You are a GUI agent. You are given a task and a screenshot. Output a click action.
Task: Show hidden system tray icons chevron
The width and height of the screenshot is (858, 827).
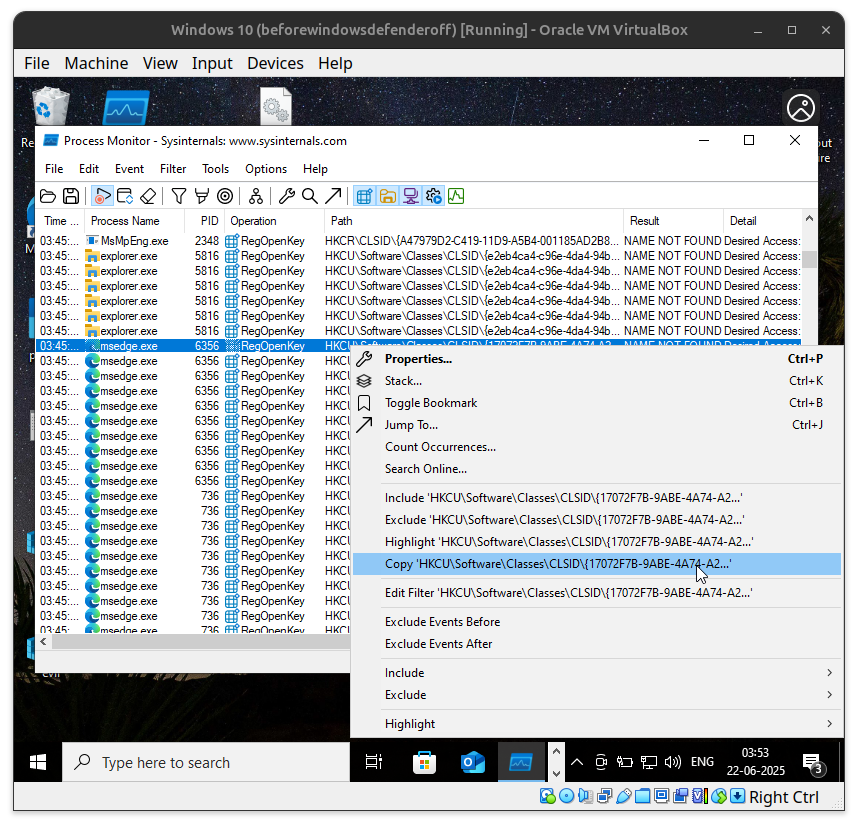pyautogui.click(x=577, y=762)
